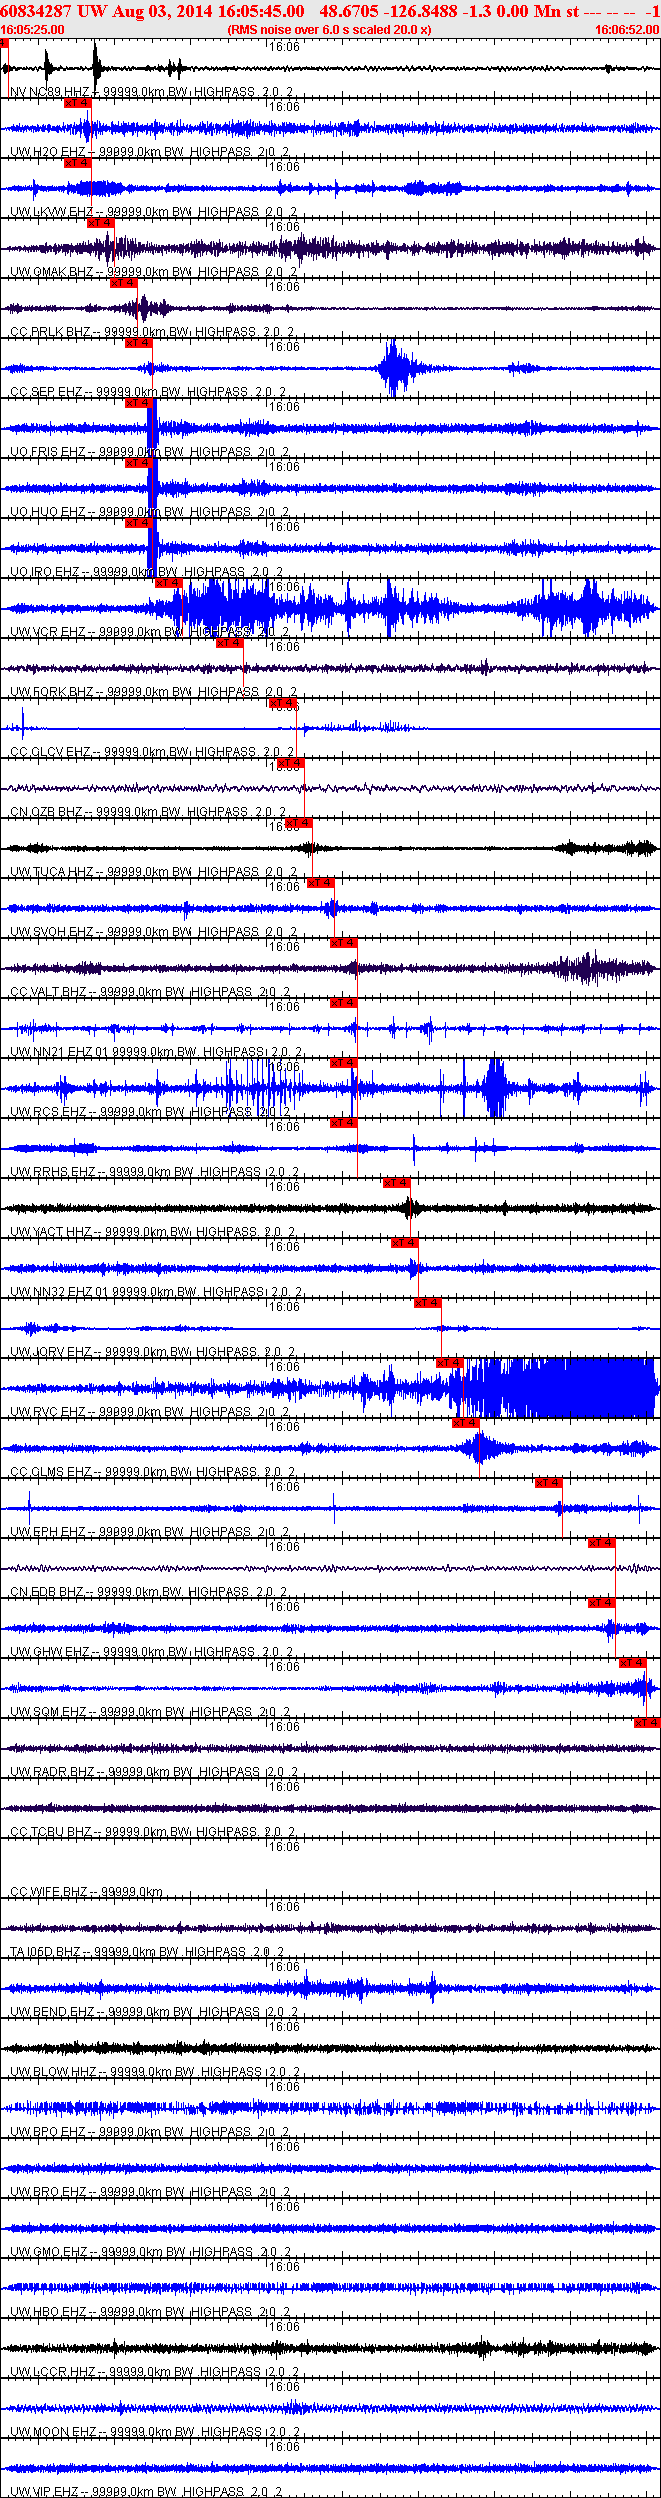Select the xT 4 pick on CN.OZB trace
This screenshot has width=661, height=2498.
[x=290, y=763]
